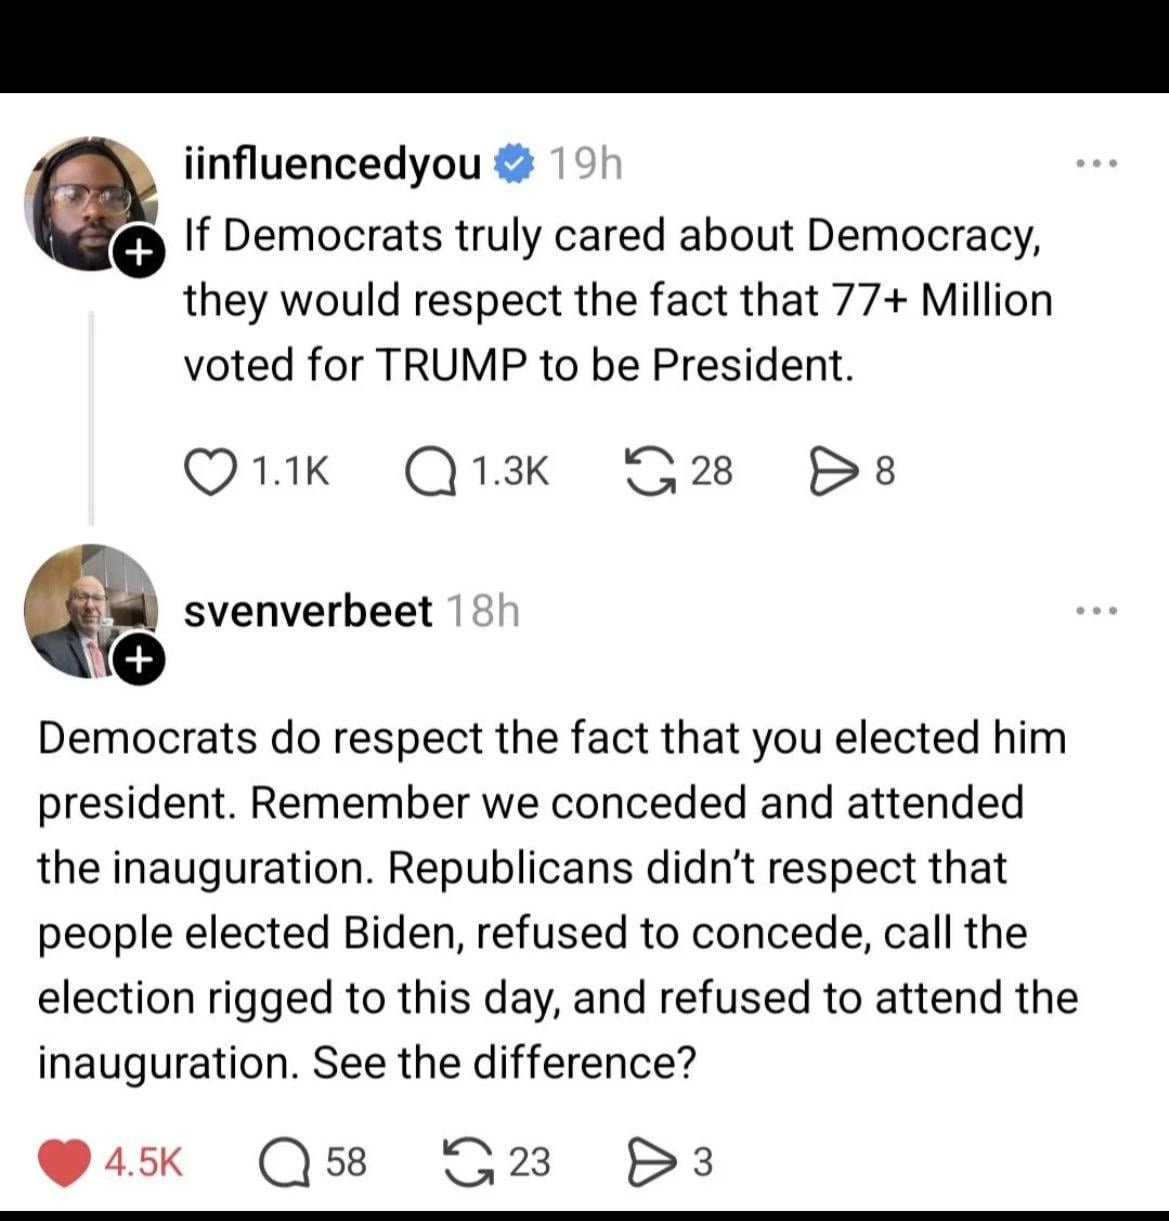Open comments on svenverbeet's reply
The height and width of the screenshot is (1221, 1169).
(284, 1162)
